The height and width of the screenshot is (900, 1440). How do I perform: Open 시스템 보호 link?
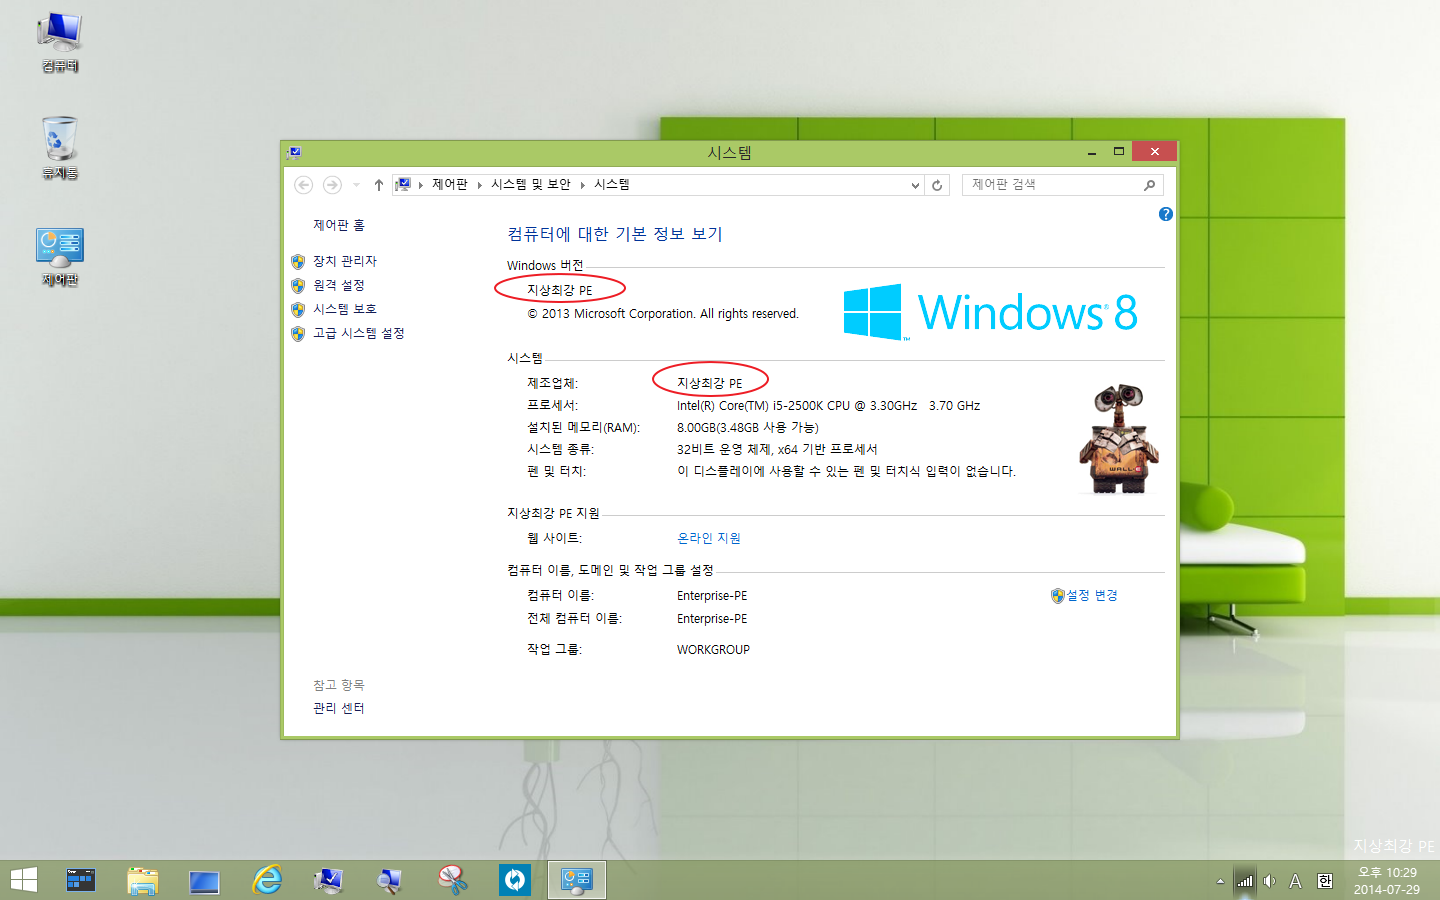(345, 309)
